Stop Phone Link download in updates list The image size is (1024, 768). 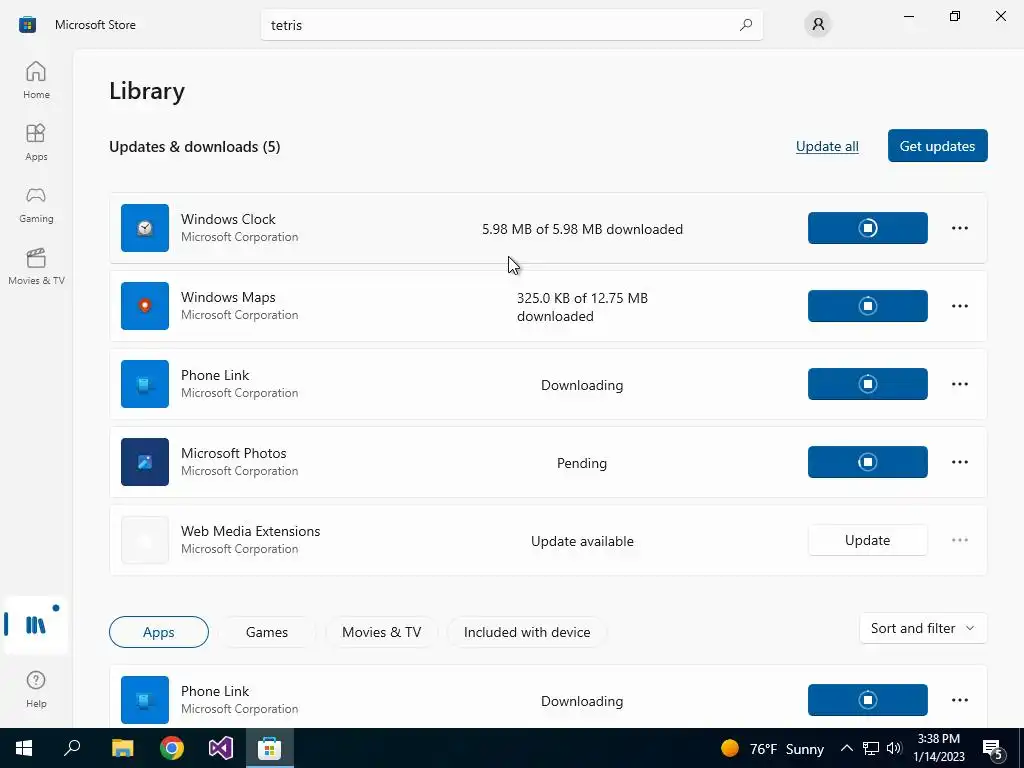867,384
